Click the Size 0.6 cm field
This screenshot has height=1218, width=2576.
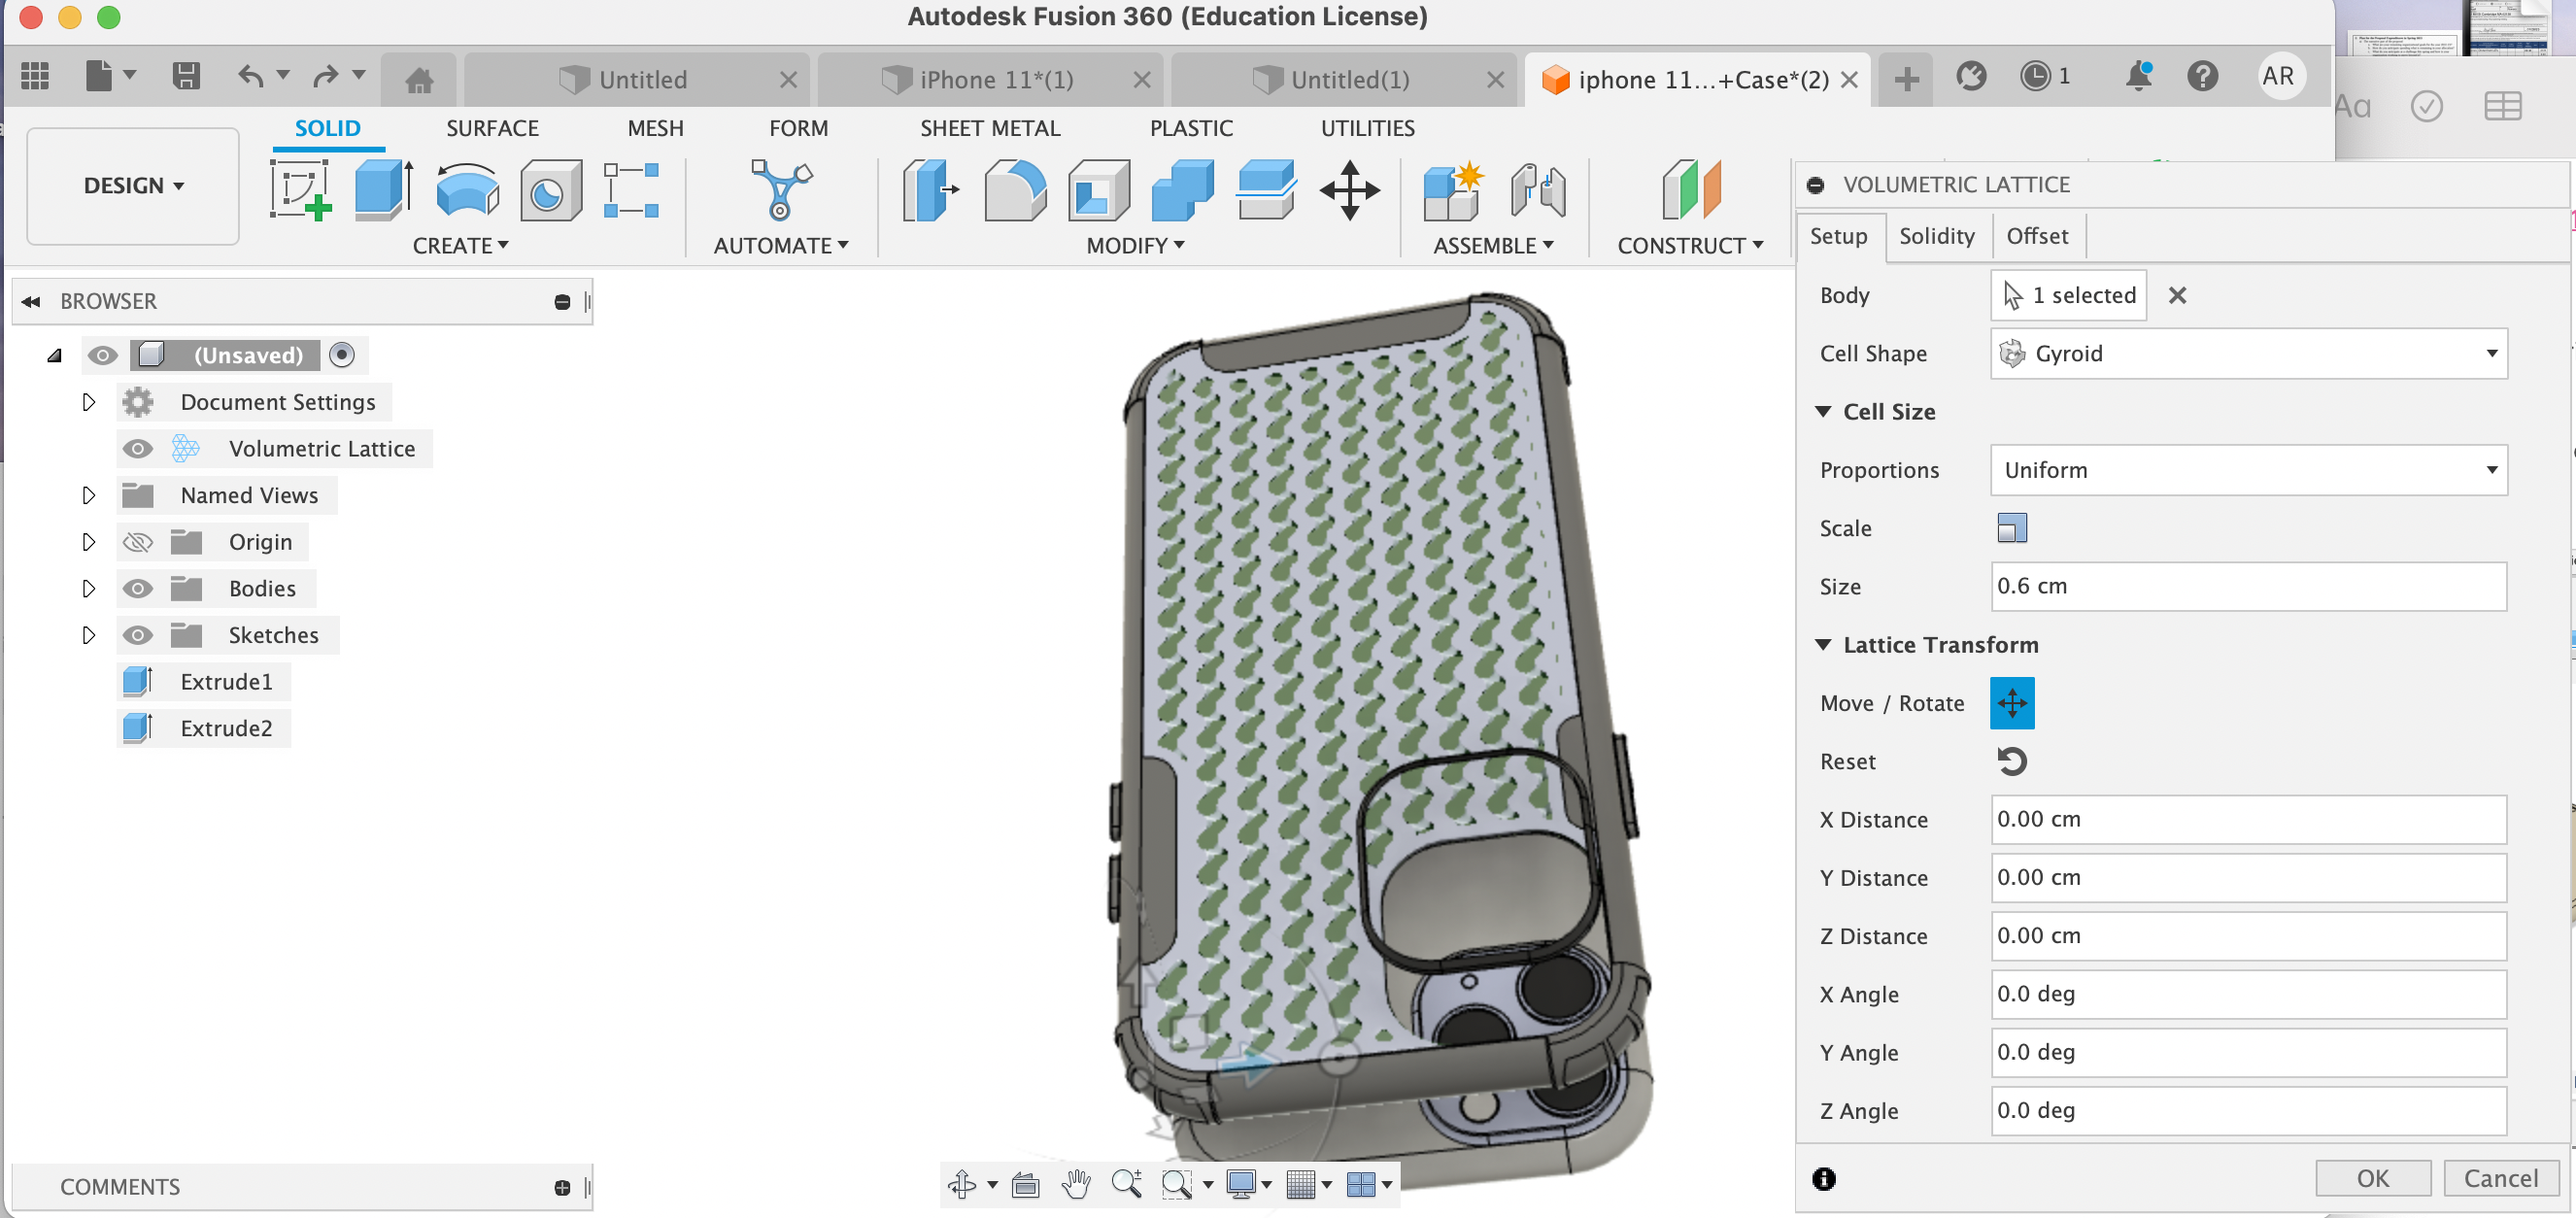[x=2248, y=587]
